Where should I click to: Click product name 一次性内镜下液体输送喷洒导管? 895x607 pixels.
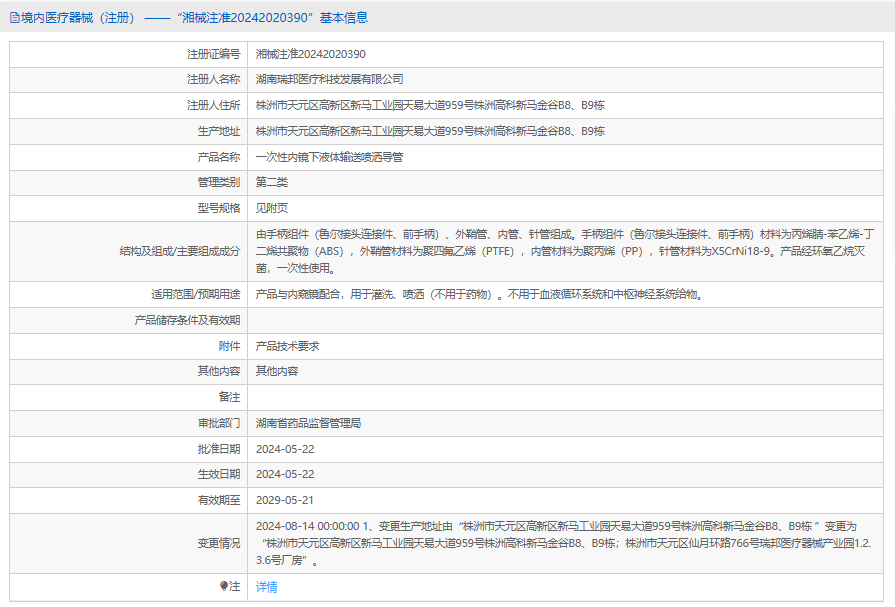[329, 157]
